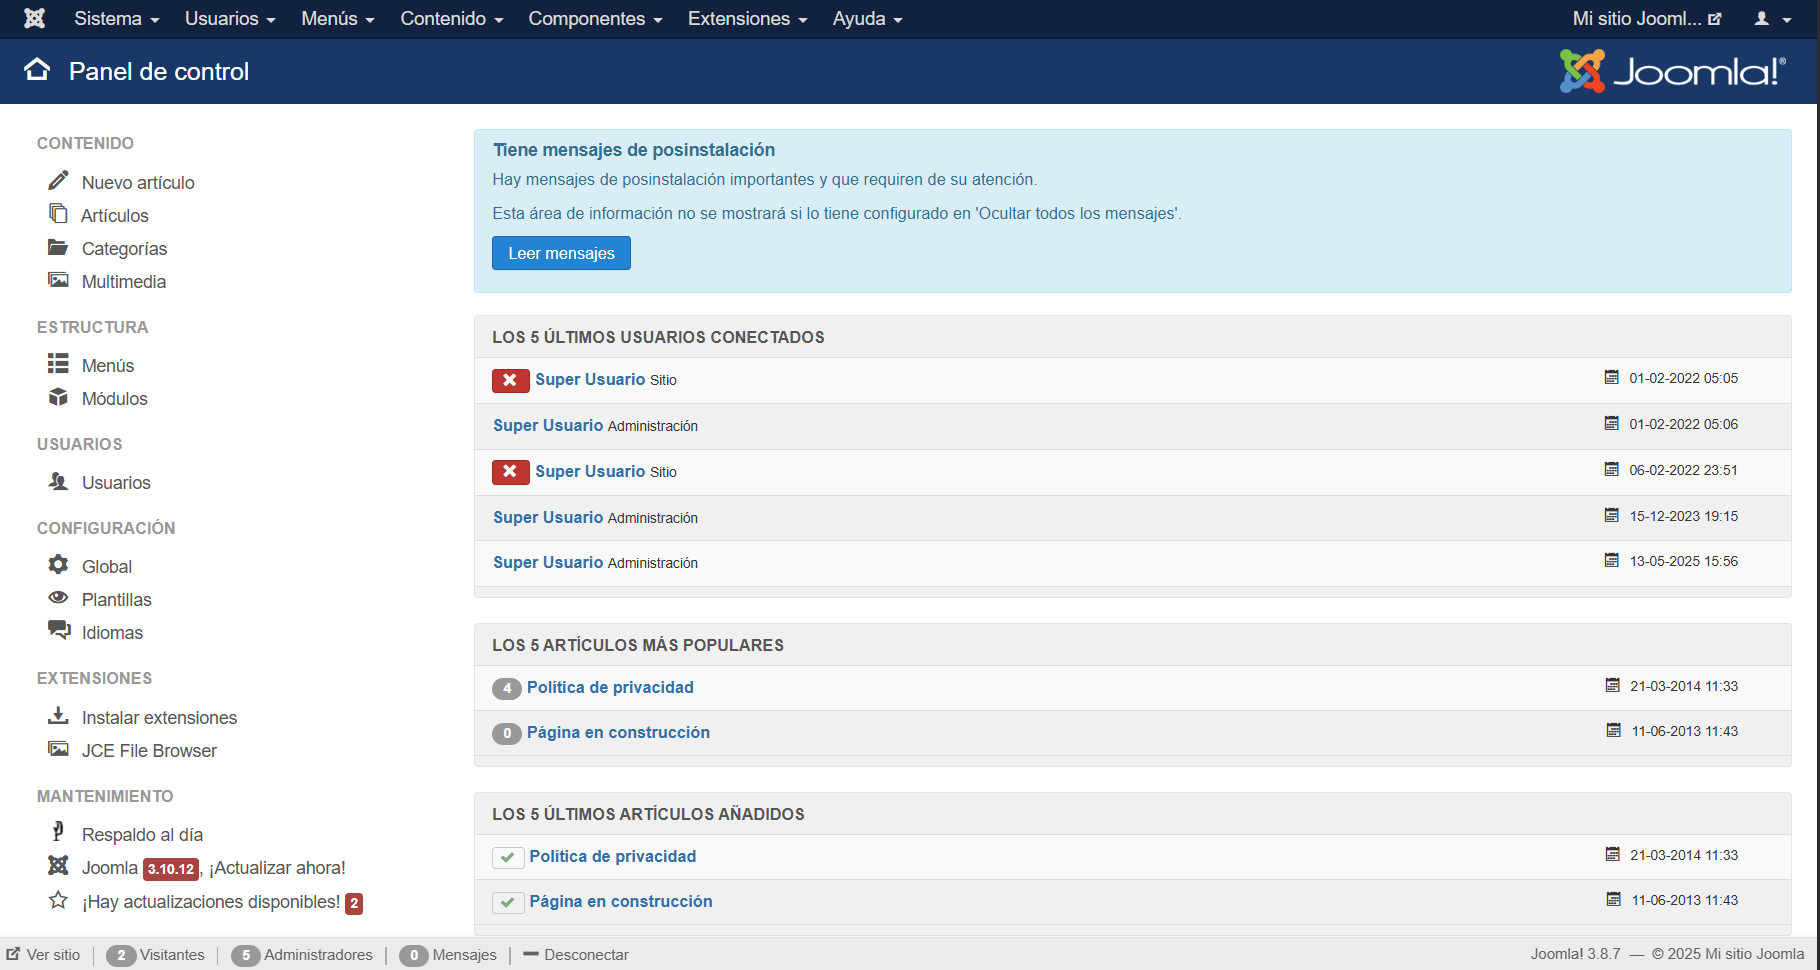The height and width of the screenshot is (970, 1820).
Task: Click Ver sitio in the status bar
Action: pos(53,955)
